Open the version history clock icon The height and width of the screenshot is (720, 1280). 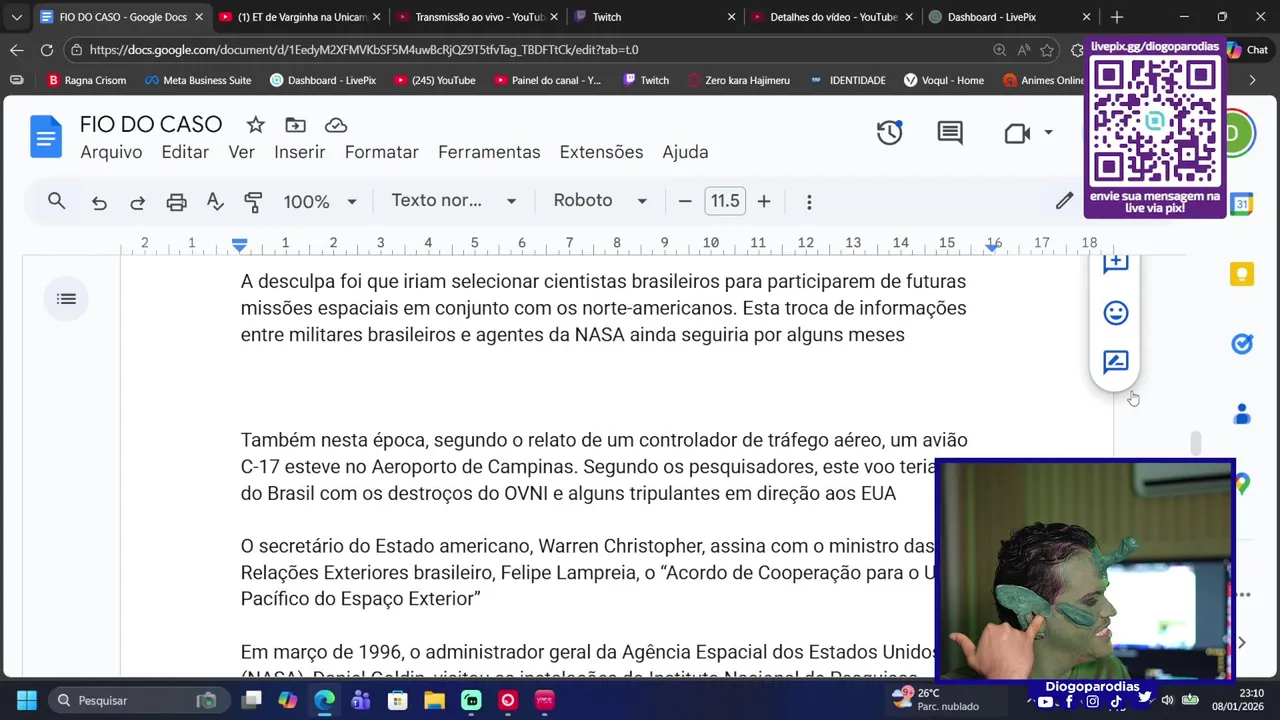[889, 133]
